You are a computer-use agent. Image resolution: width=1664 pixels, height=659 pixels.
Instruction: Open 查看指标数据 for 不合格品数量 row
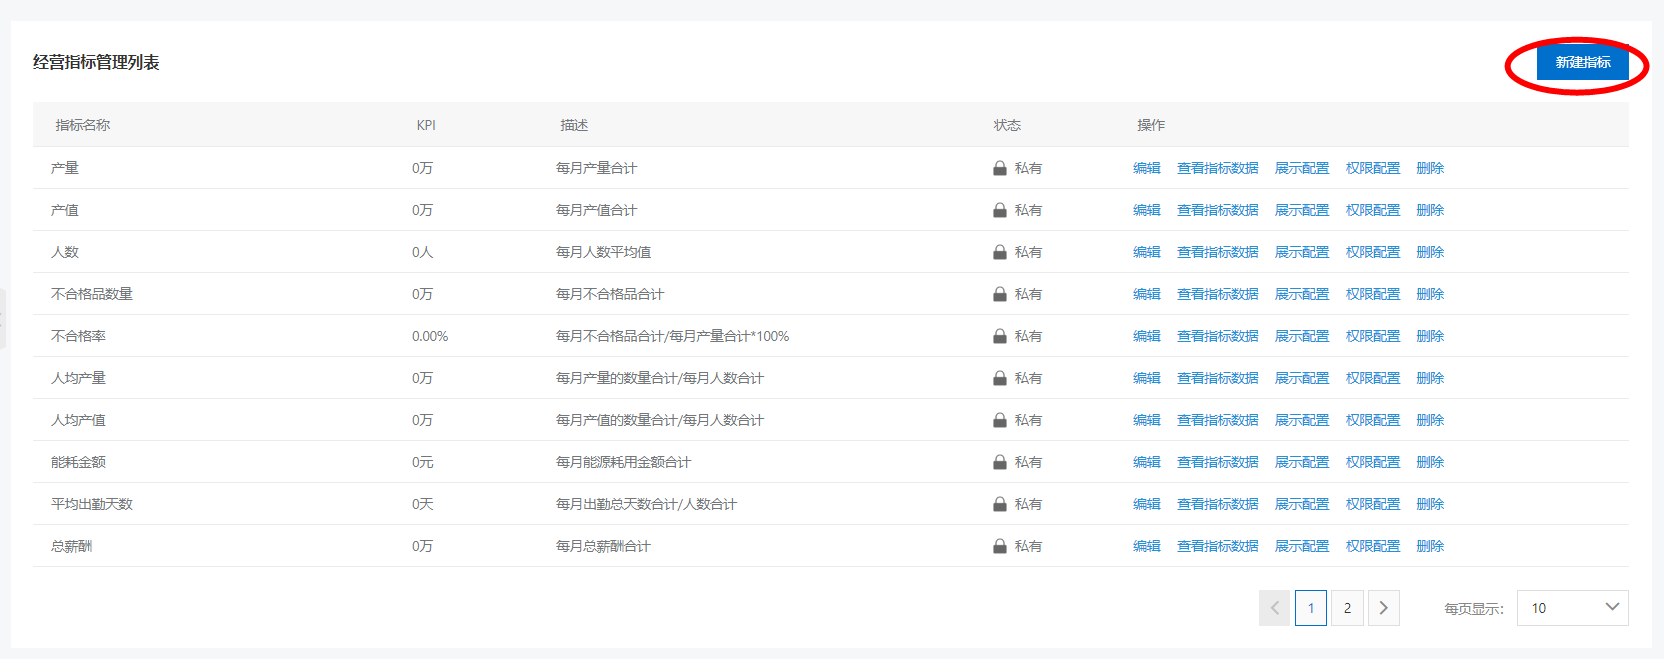[1217, 294]
